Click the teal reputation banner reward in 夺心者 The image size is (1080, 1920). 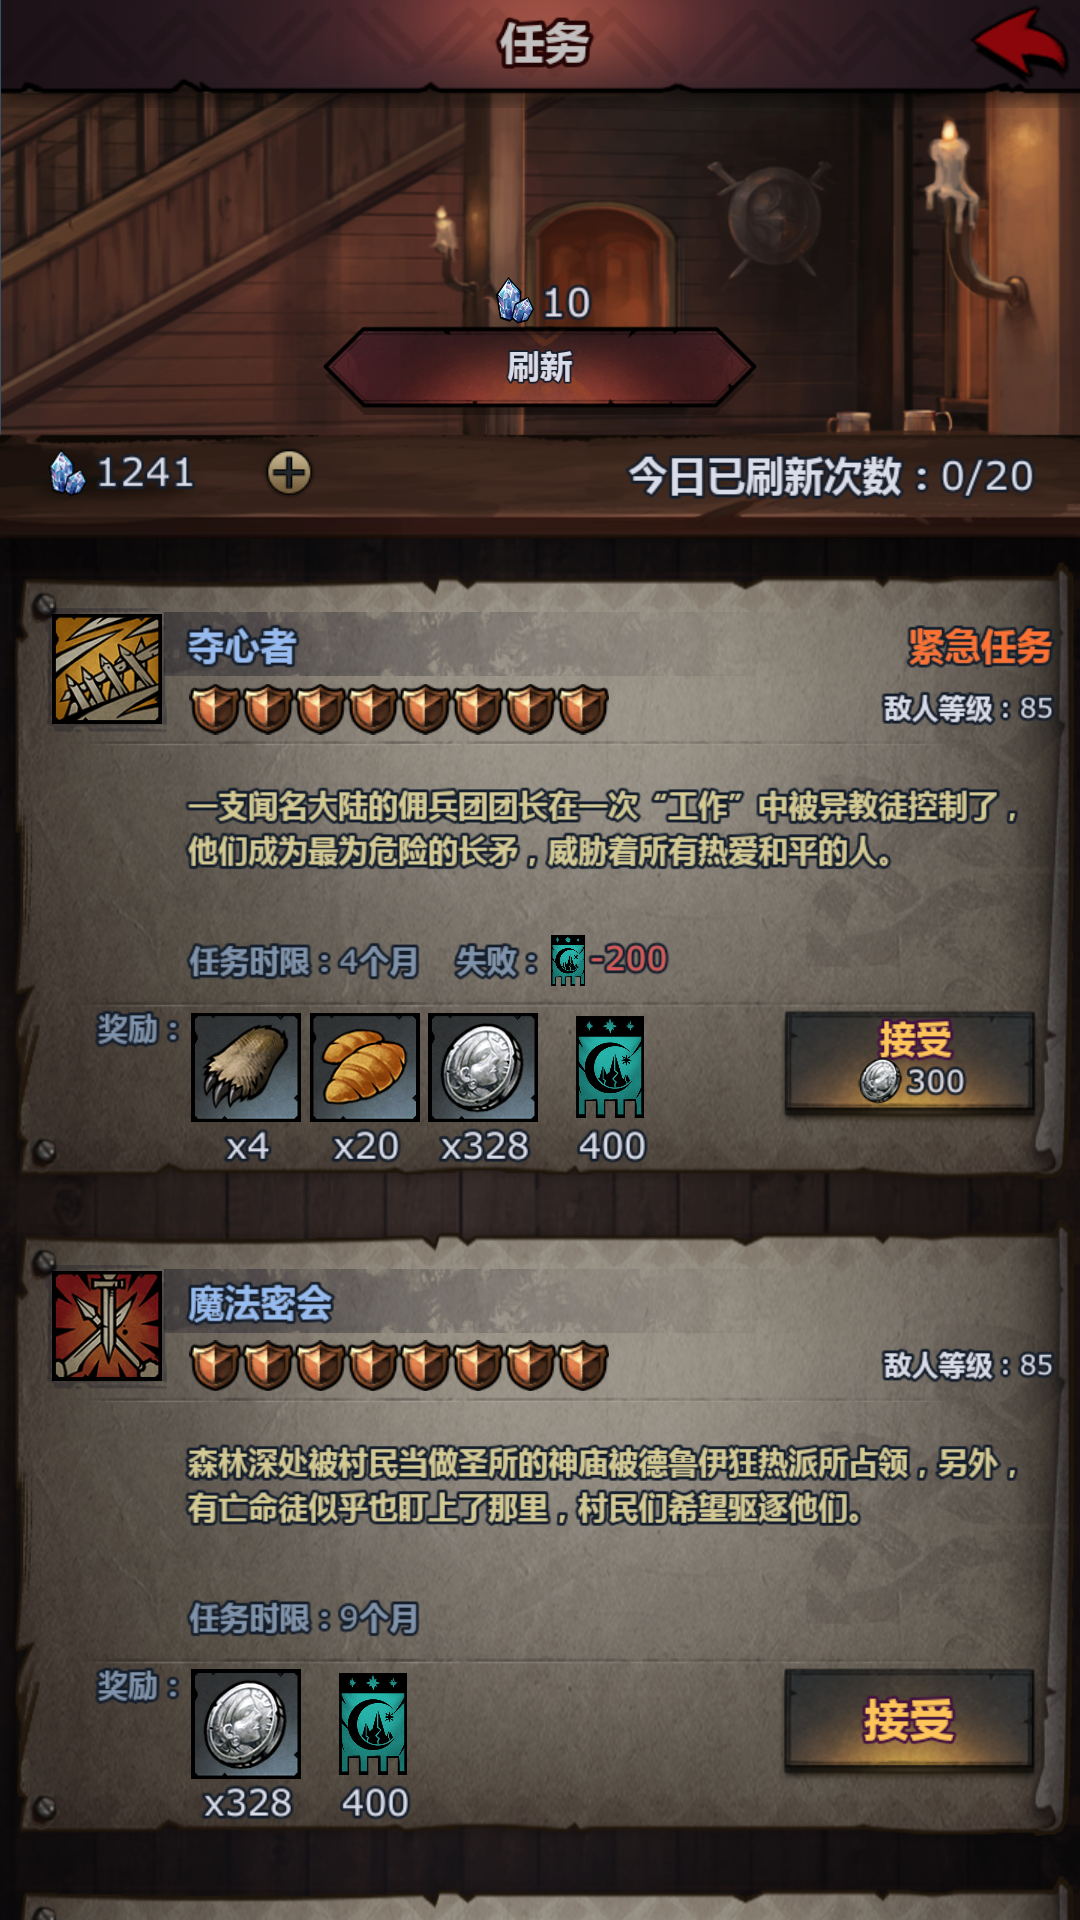[x=610, y=1067]
